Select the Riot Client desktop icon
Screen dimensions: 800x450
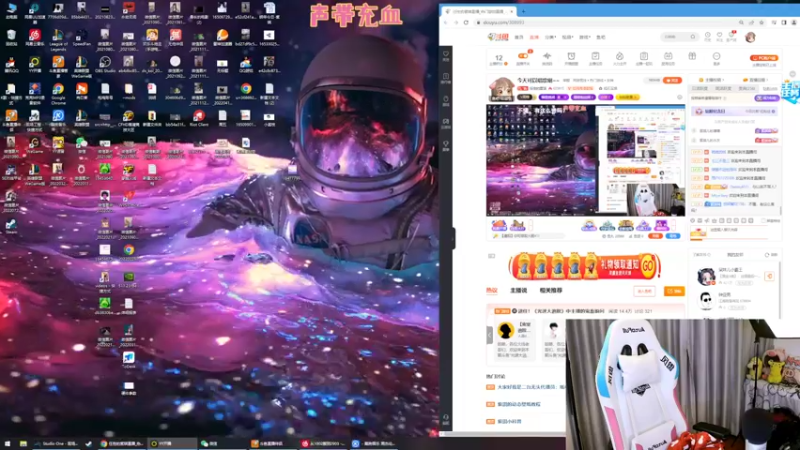pyautogui.click(x=198, y=119)
